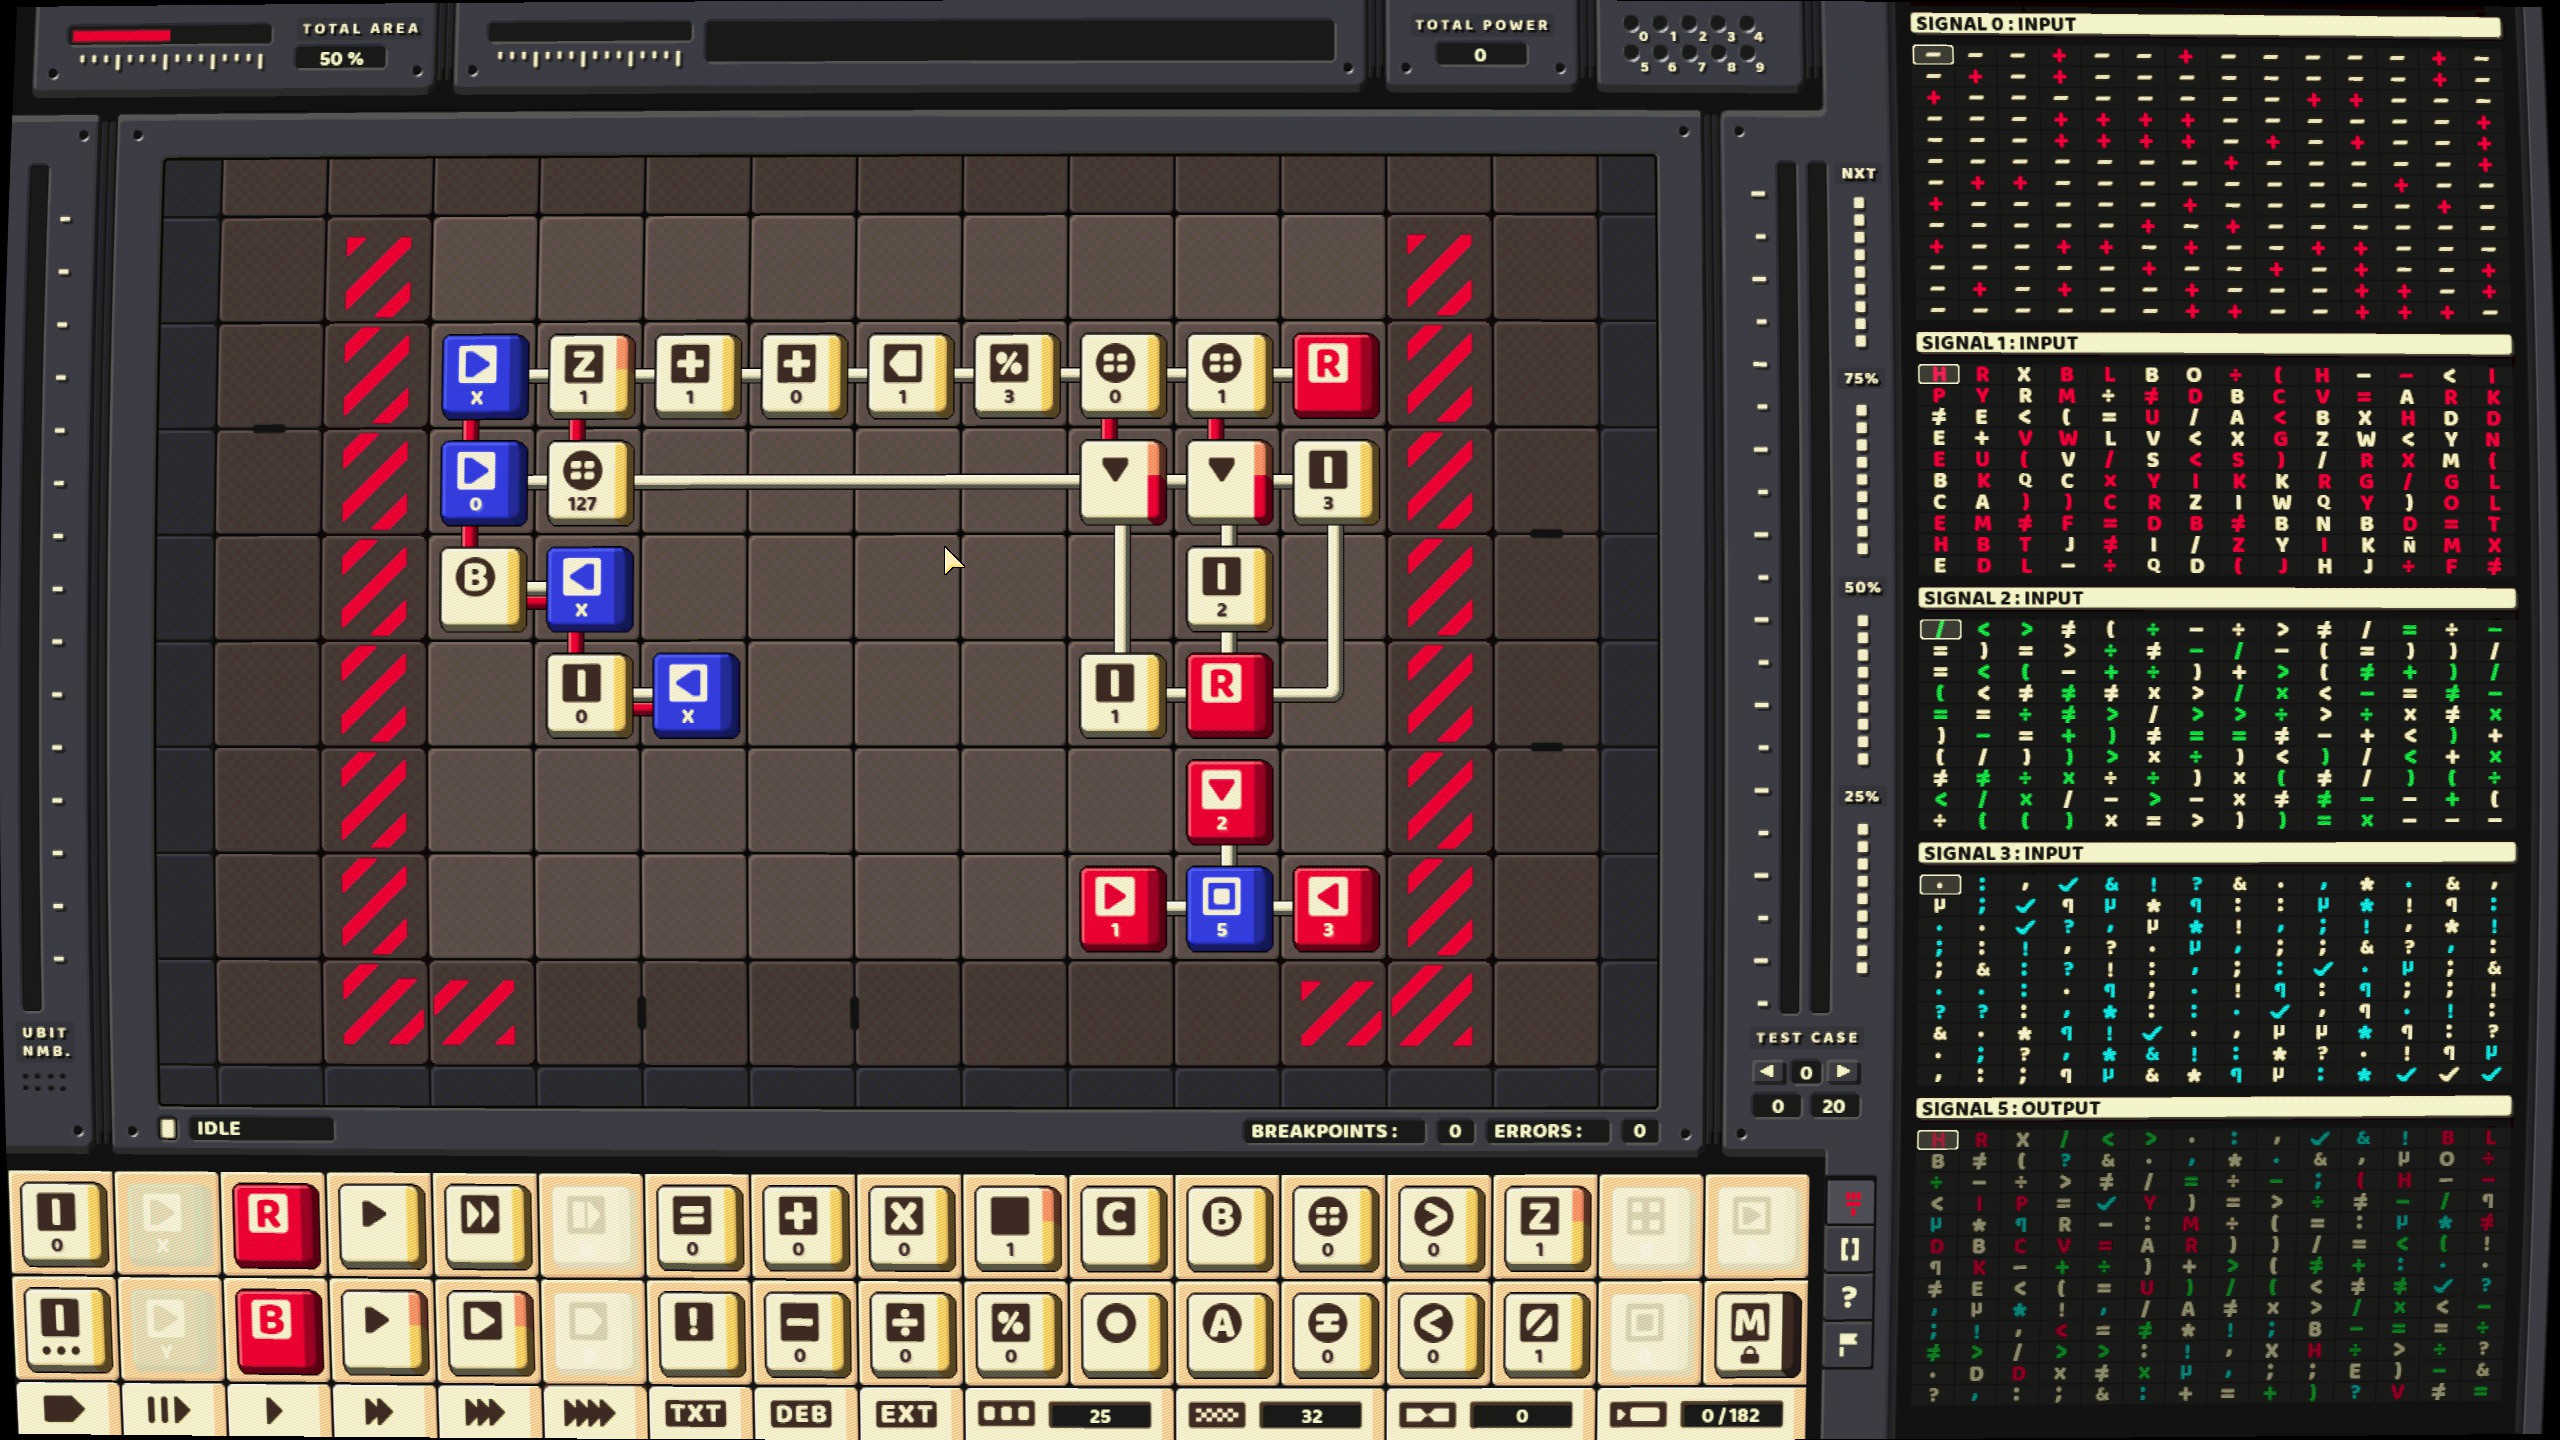Image resolution: width=2560 pixels, height=1440 pixels.
Task: Go to previous test case
Action: (1768, 1072)
